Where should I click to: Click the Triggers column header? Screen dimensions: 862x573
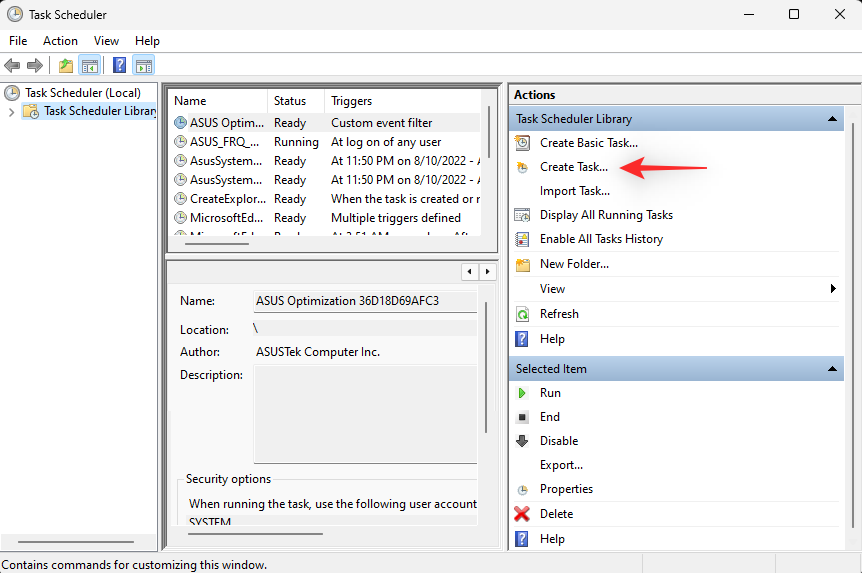click(x=352, y=101)
